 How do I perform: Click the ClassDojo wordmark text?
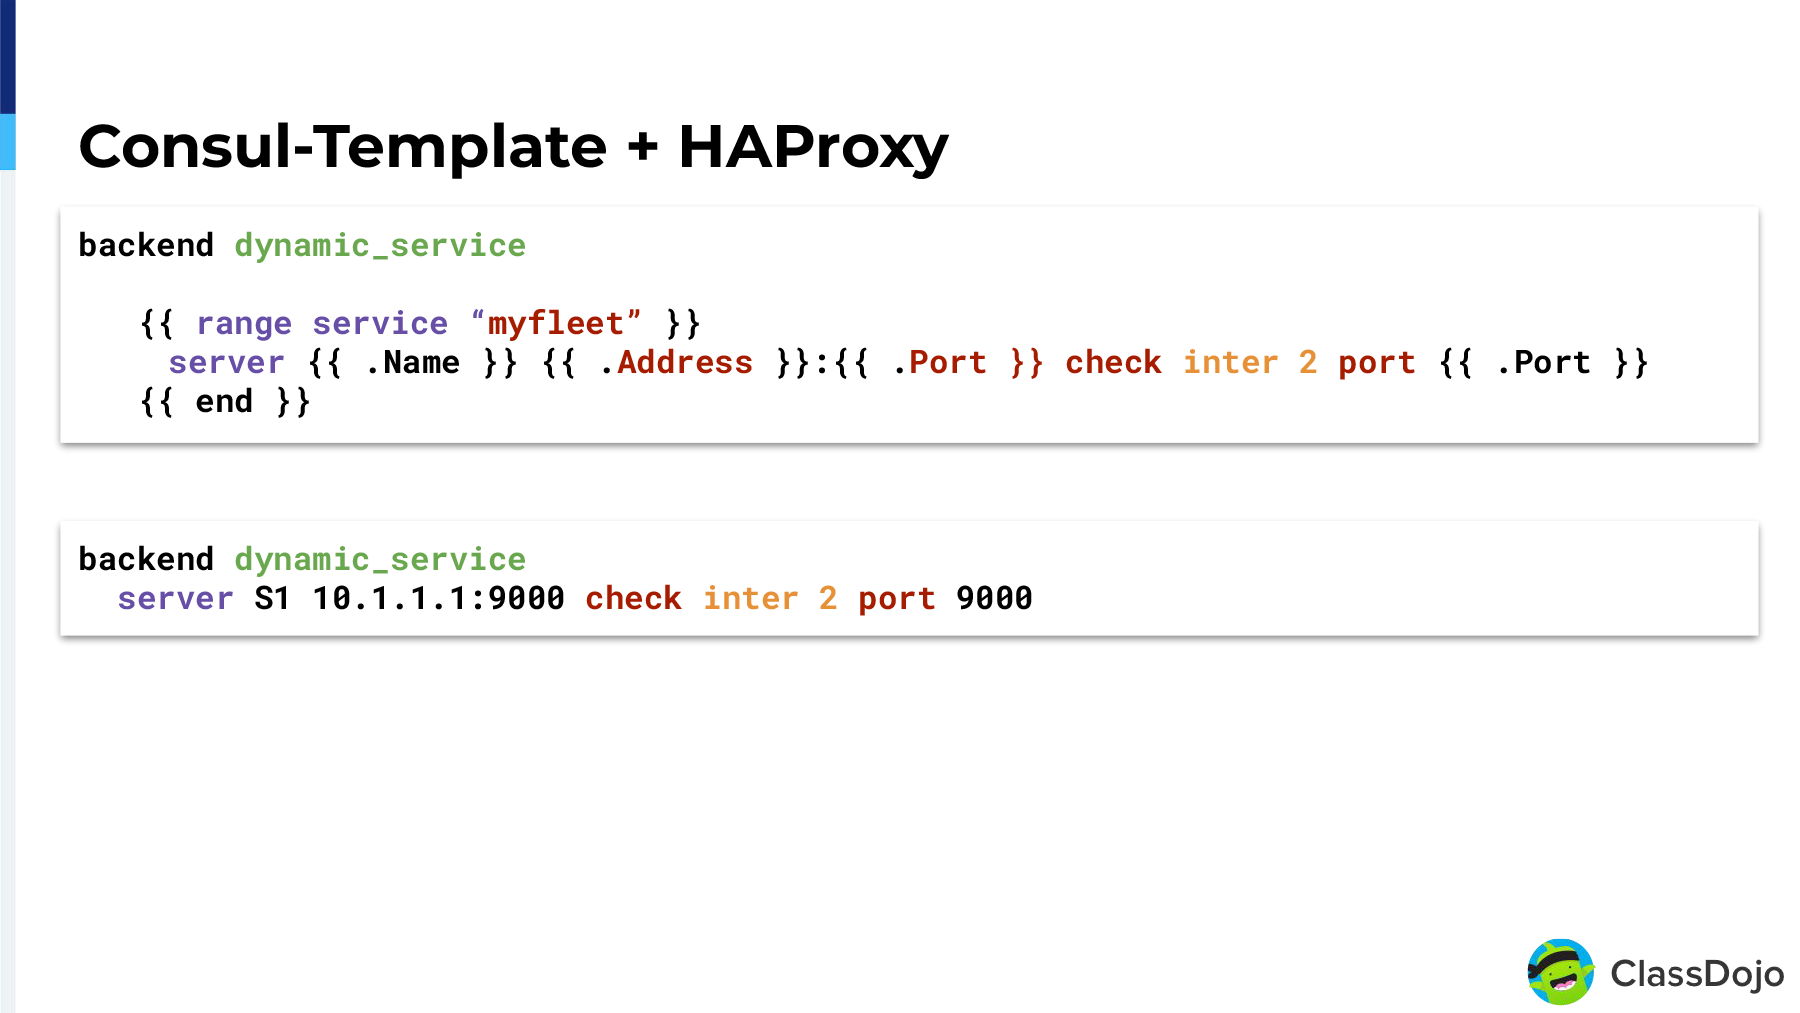coord(1697,973)
